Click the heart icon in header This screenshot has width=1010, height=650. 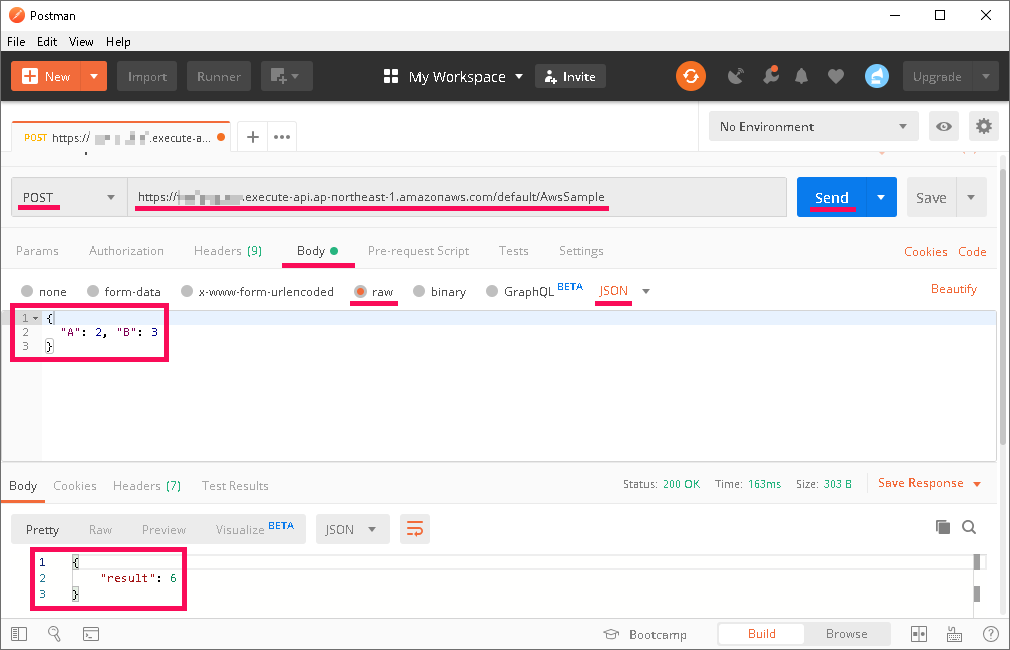835,77
